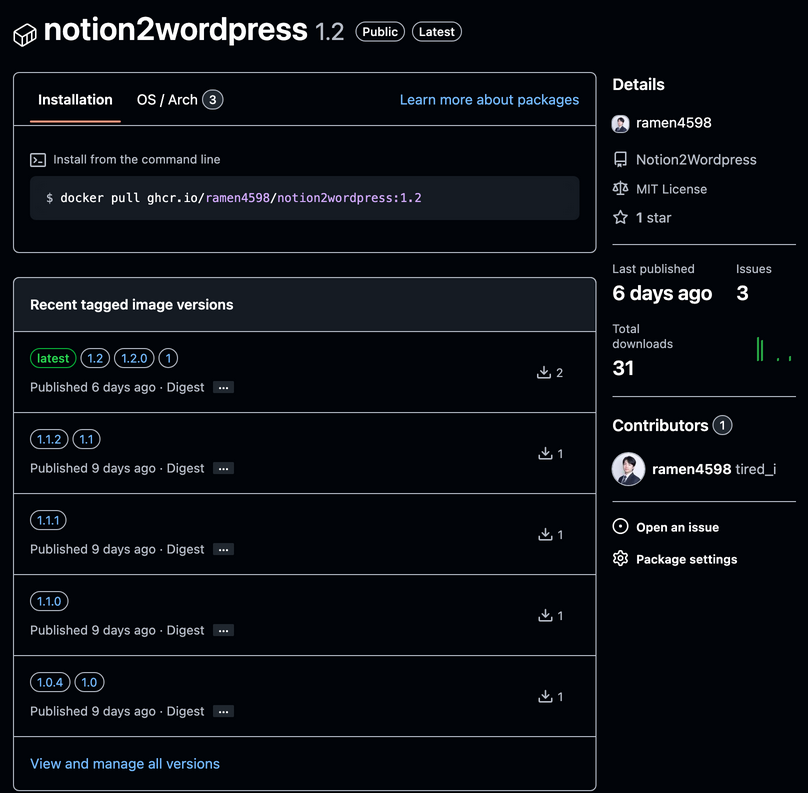
Task: Click the Recent tagged image versions heading
Action: point(131,305)
